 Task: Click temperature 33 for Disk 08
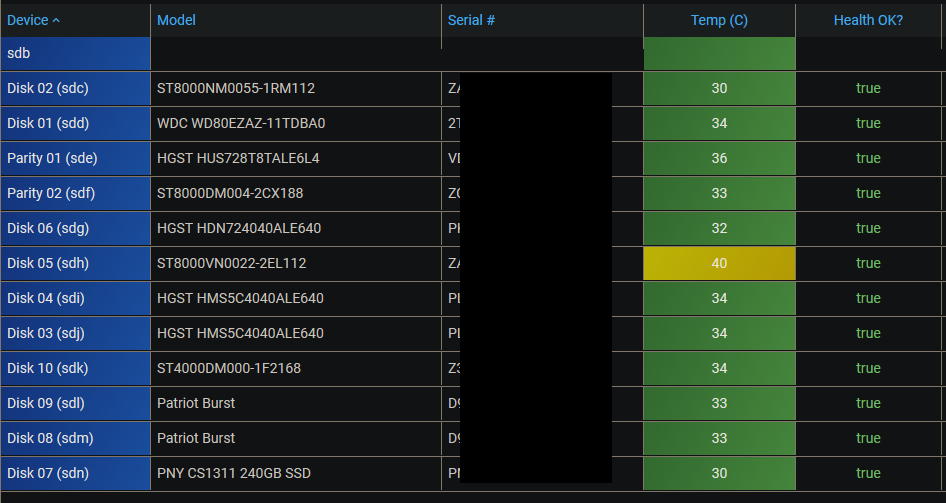click(x=719, y=438)
